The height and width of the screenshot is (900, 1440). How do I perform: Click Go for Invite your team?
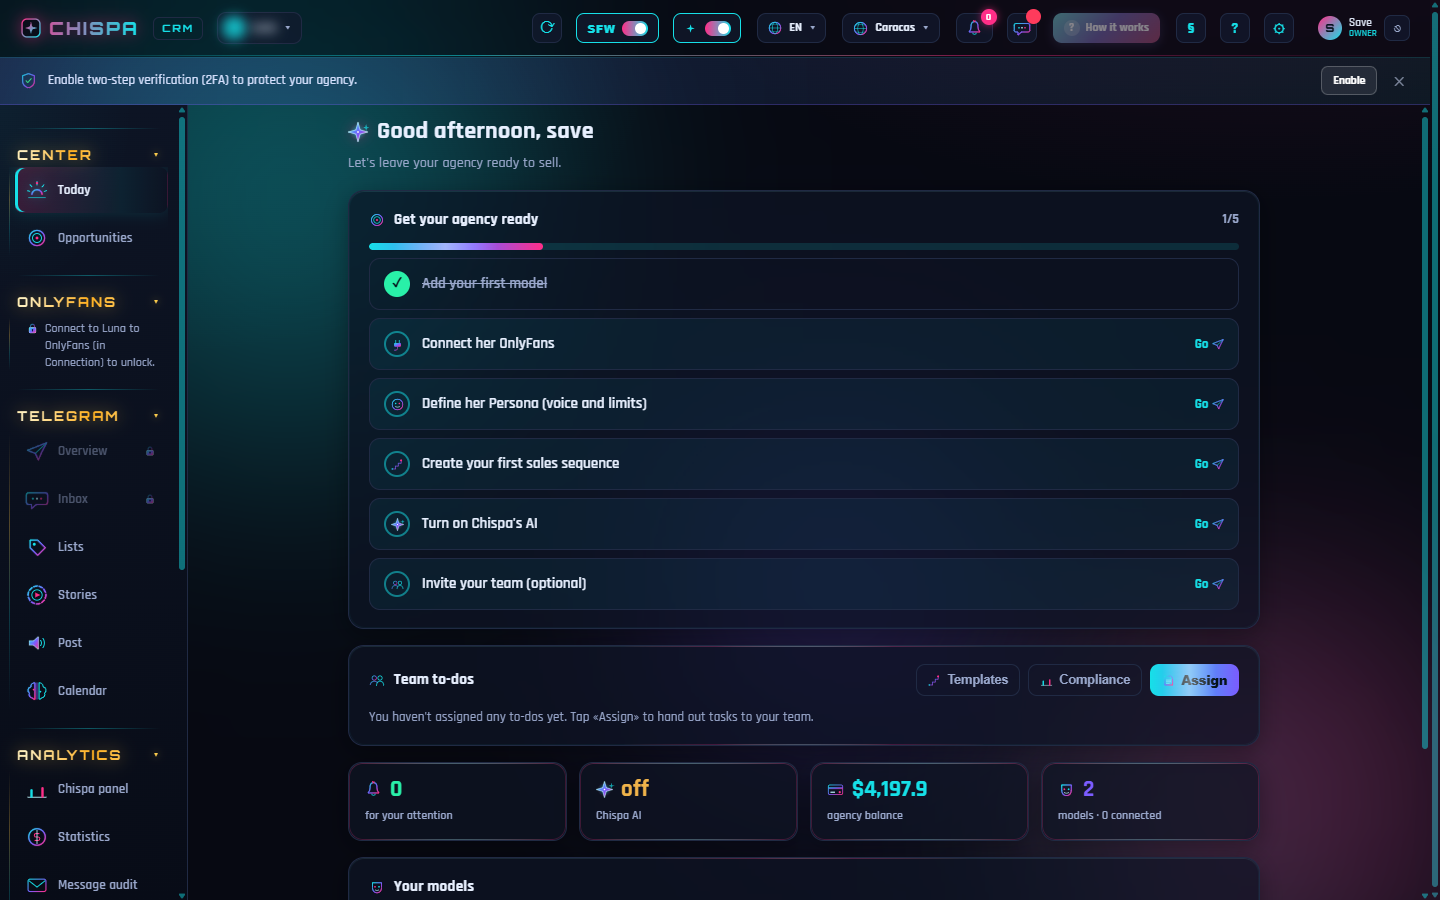click(x=1209, y=584)
